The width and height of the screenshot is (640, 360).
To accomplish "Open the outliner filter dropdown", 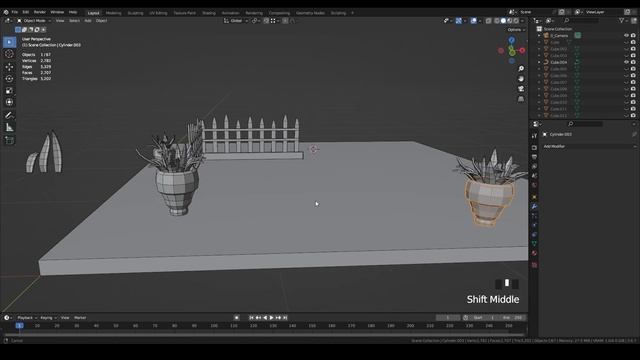I will 623,20.
